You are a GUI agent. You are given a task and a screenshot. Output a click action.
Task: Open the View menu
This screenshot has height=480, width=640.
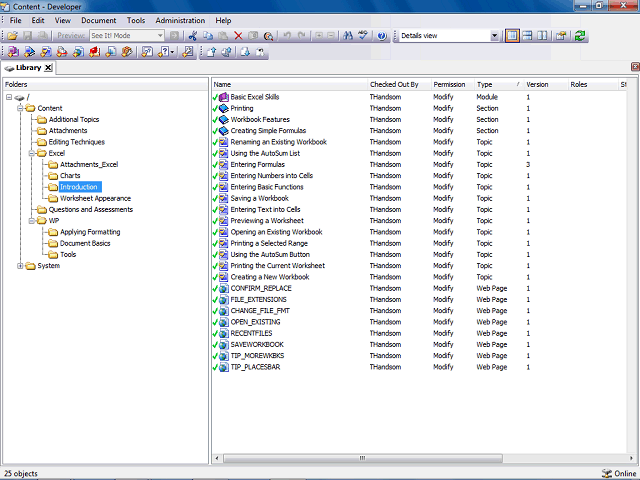[63, 20]
